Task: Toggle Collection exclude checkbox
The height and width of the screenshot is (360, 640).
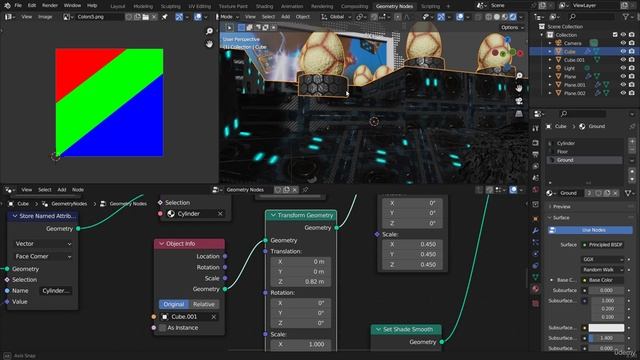Action: pos(615,35)
